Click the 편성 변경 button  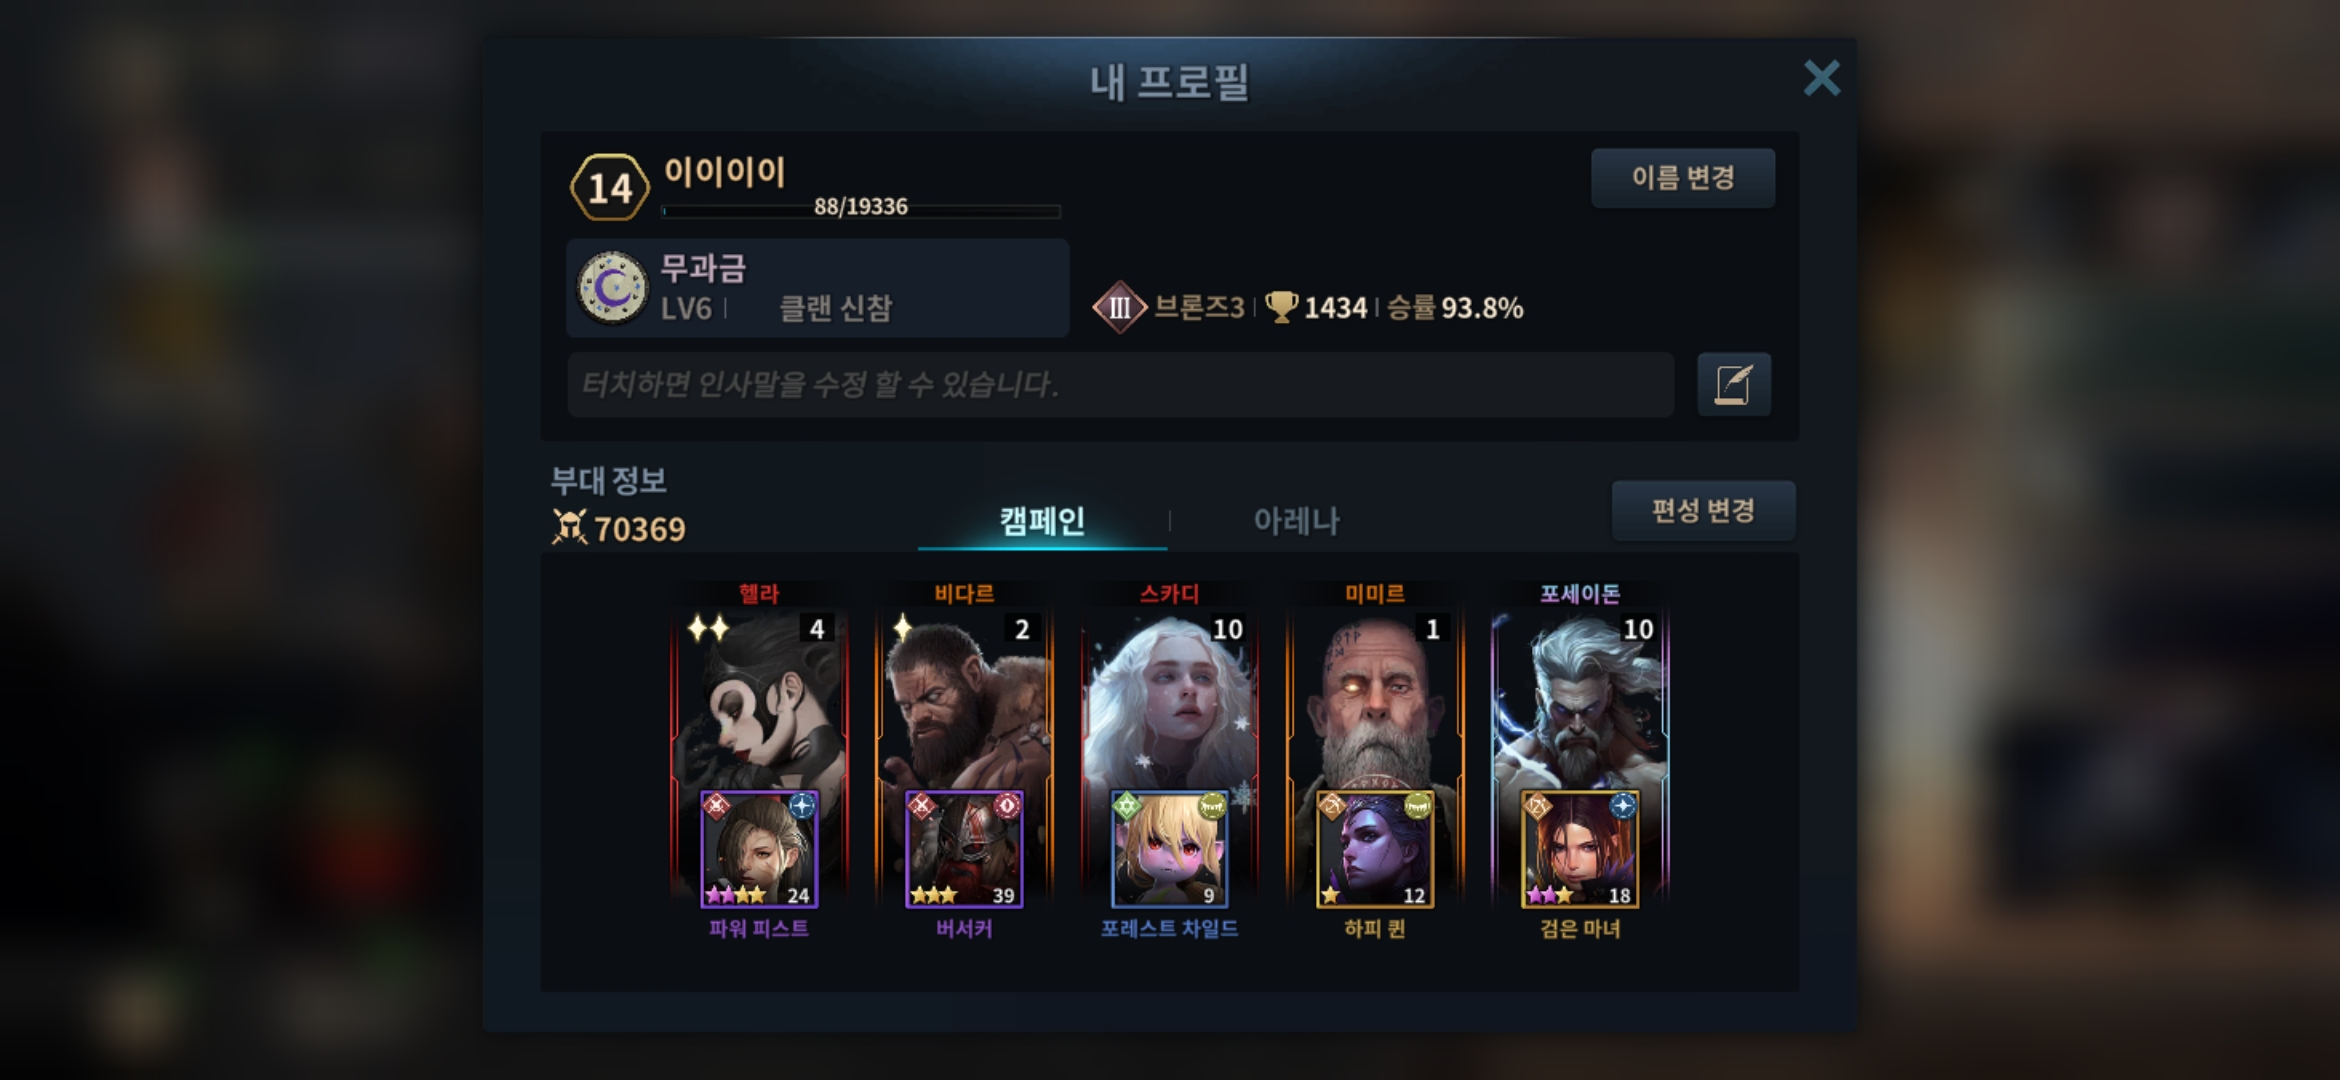click(1703, 511)
